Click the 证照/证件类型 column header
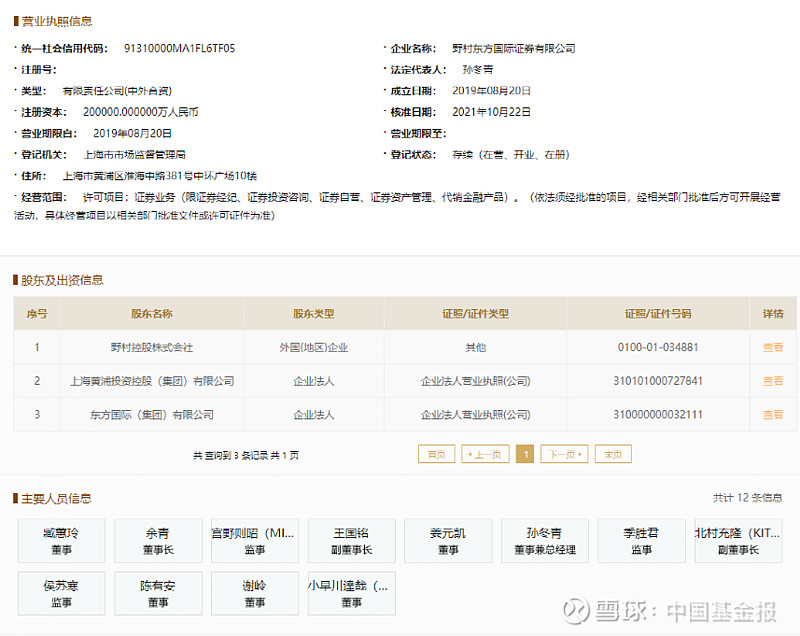 click(x=476, y=314)
